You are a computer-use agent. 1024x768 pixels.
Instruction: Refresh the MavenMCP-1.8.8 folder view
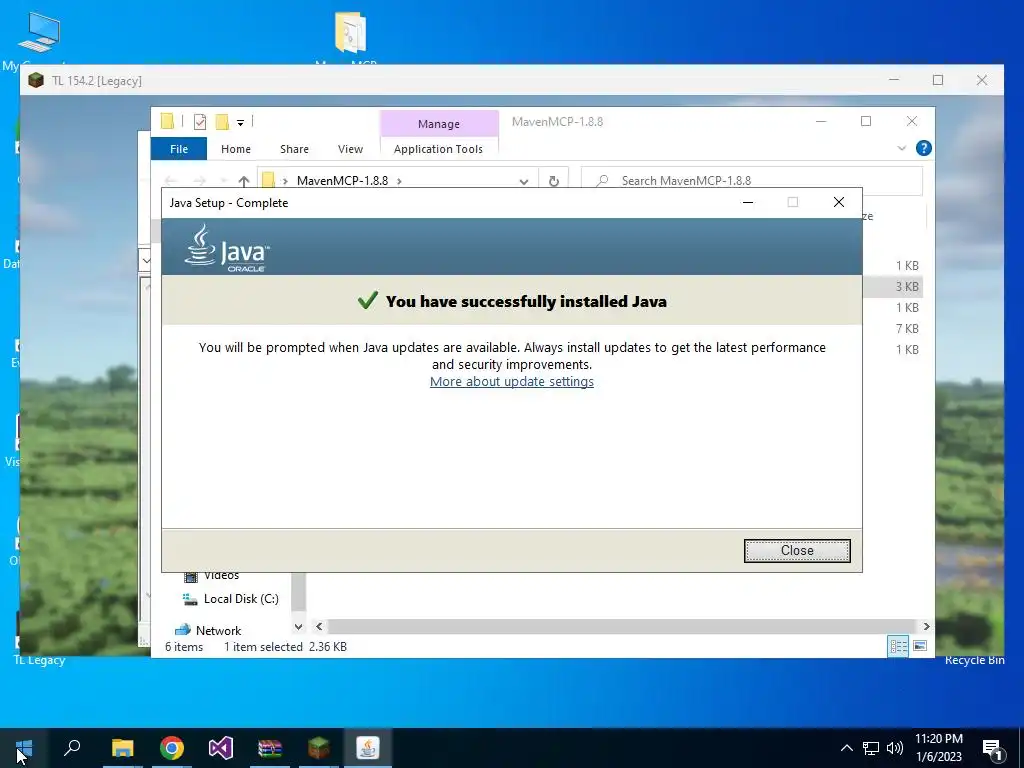pyautogui.click(x=554, y=181)
